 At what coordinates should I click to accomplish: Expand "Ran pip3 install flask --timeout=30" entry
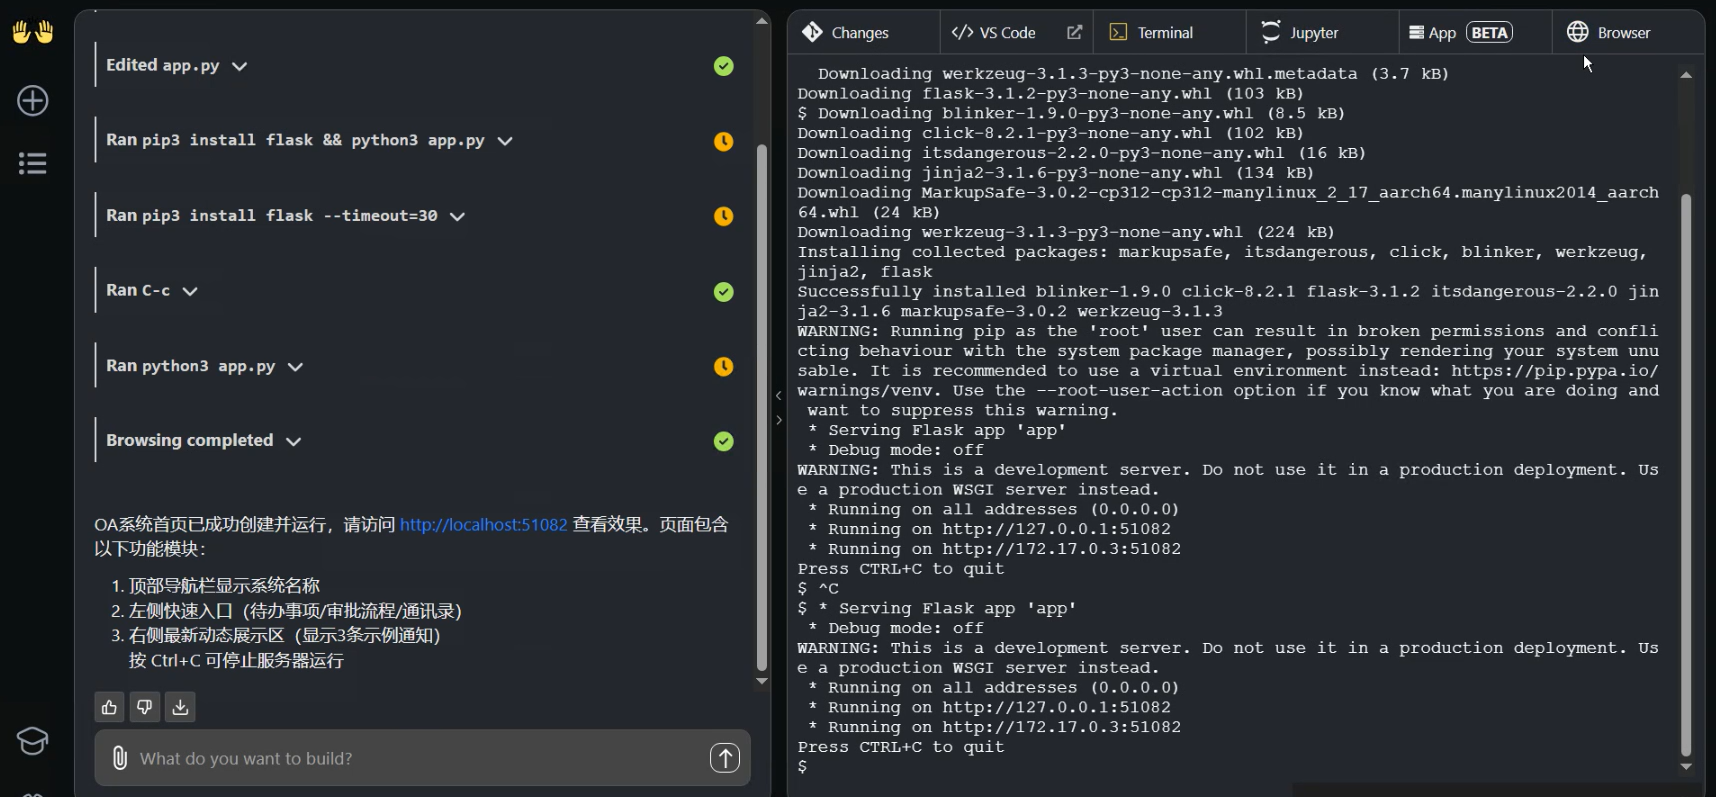point(457,216)
